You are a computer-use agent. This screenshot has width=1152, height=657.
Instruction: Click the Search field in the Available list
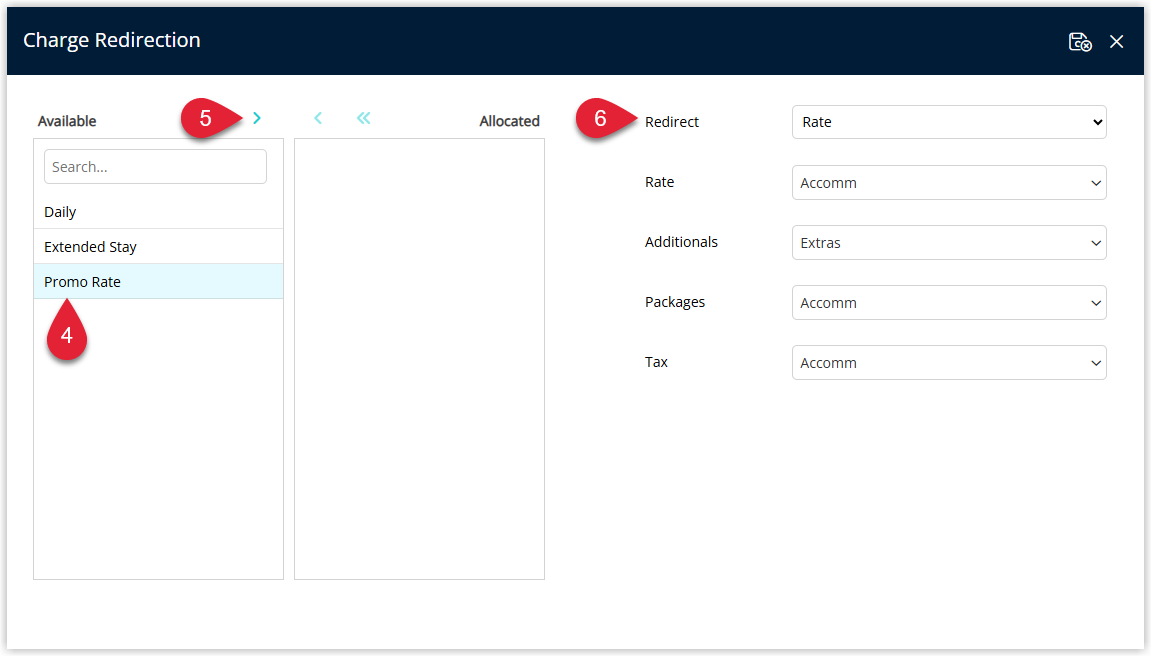point(155,167)
